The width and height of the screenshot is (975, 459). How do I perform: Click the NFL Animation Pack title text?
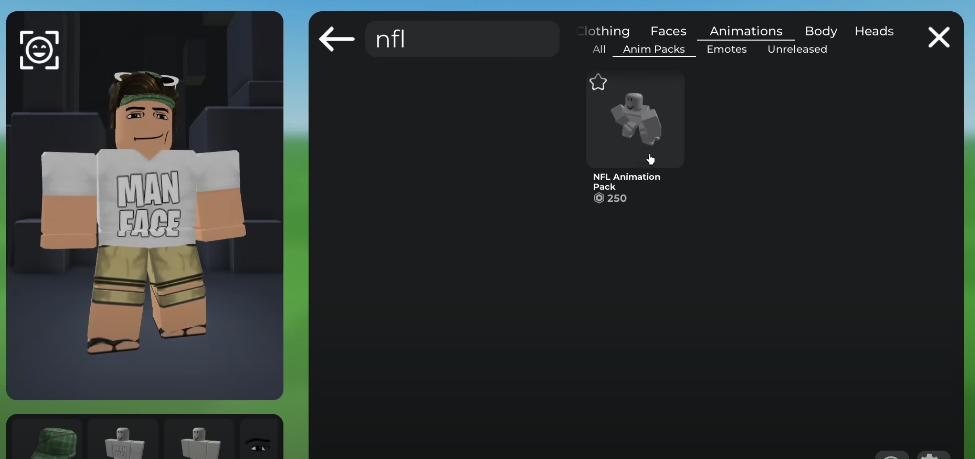pos(626,182)
